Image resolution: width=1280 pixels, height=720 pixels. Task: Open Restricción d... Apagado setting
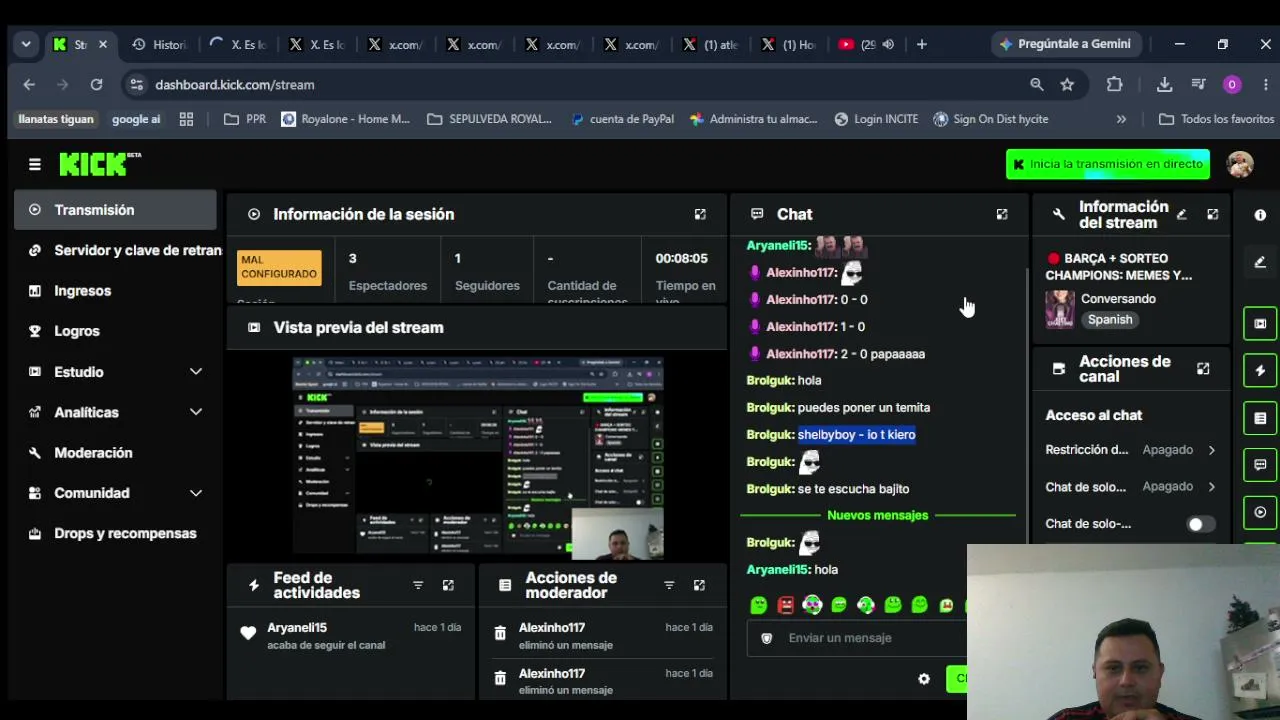tap(1131, 450)
